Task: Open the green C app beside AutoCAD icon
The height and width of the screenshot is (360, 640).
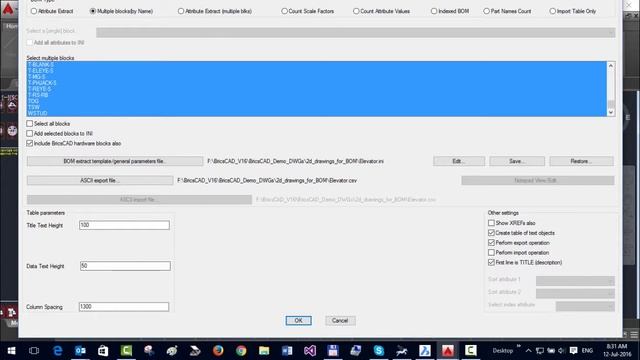Action: click(471, 351)
